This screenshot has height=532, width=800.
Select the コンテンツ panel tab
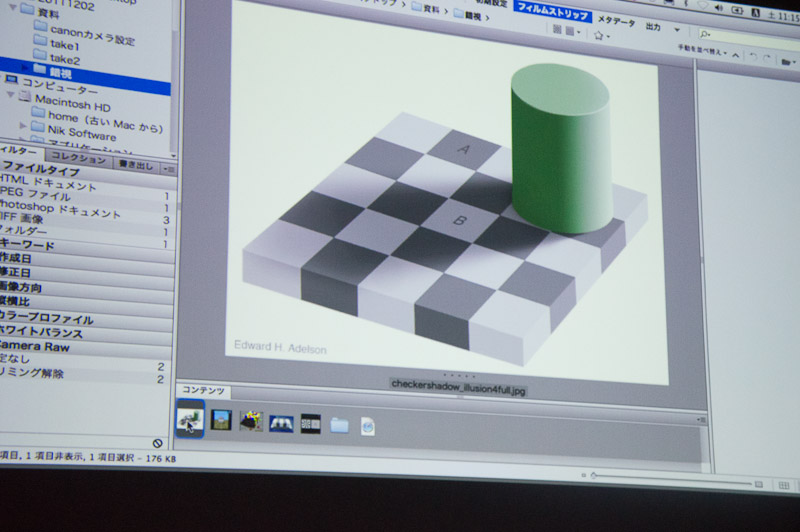coord(204,390)
